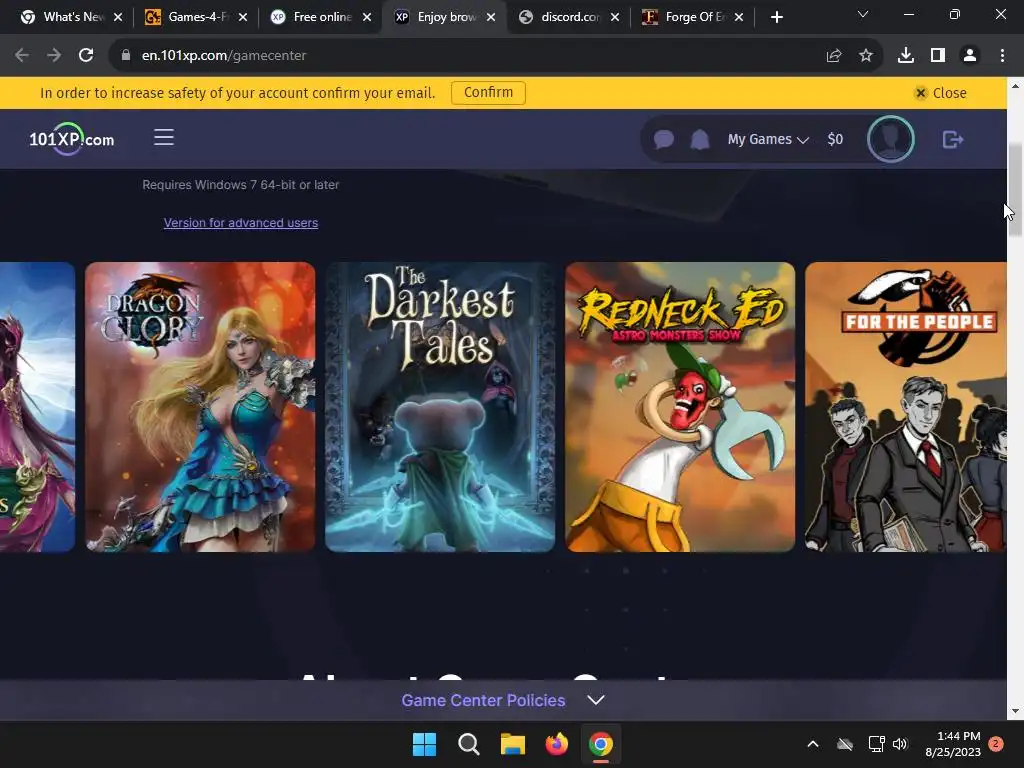Open Version for advanced users link
Viewport: 1024px width, 768px height.
point(240,223)
